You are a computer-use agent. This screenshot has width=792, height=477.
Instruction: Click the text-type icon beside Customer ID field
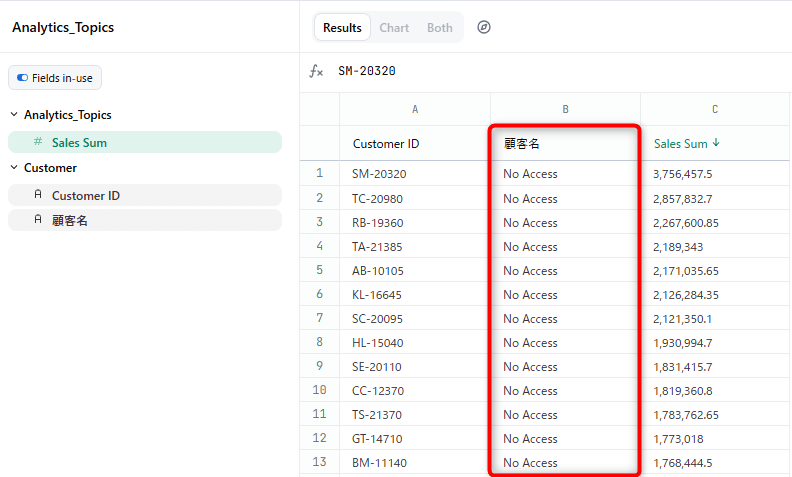click(38, 194)
